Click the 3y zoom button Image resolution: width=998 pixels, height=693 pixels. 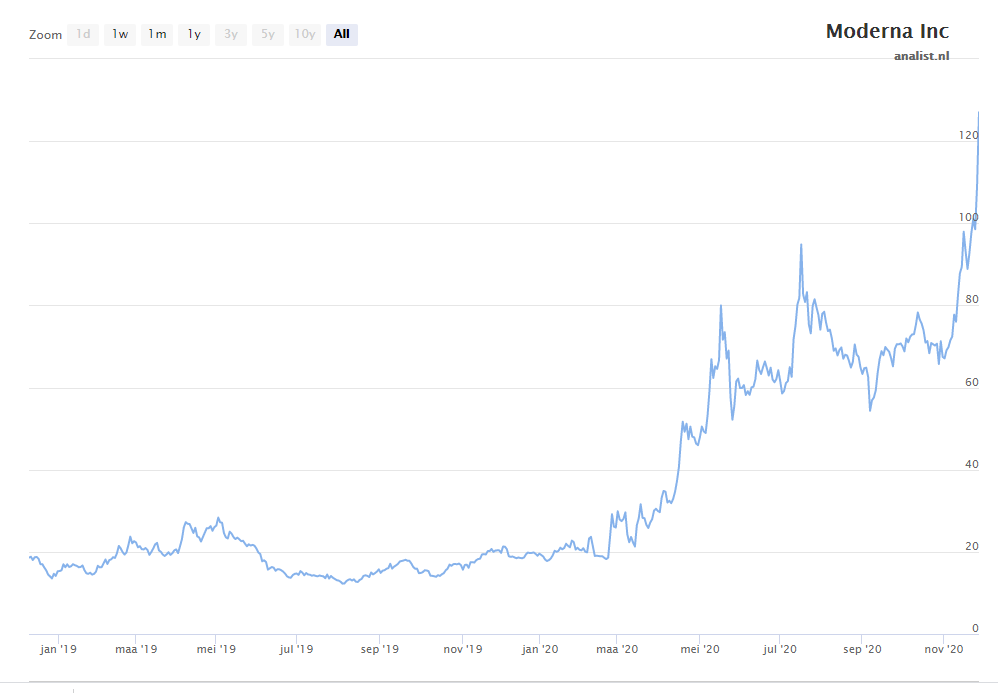tap(230, 34)
